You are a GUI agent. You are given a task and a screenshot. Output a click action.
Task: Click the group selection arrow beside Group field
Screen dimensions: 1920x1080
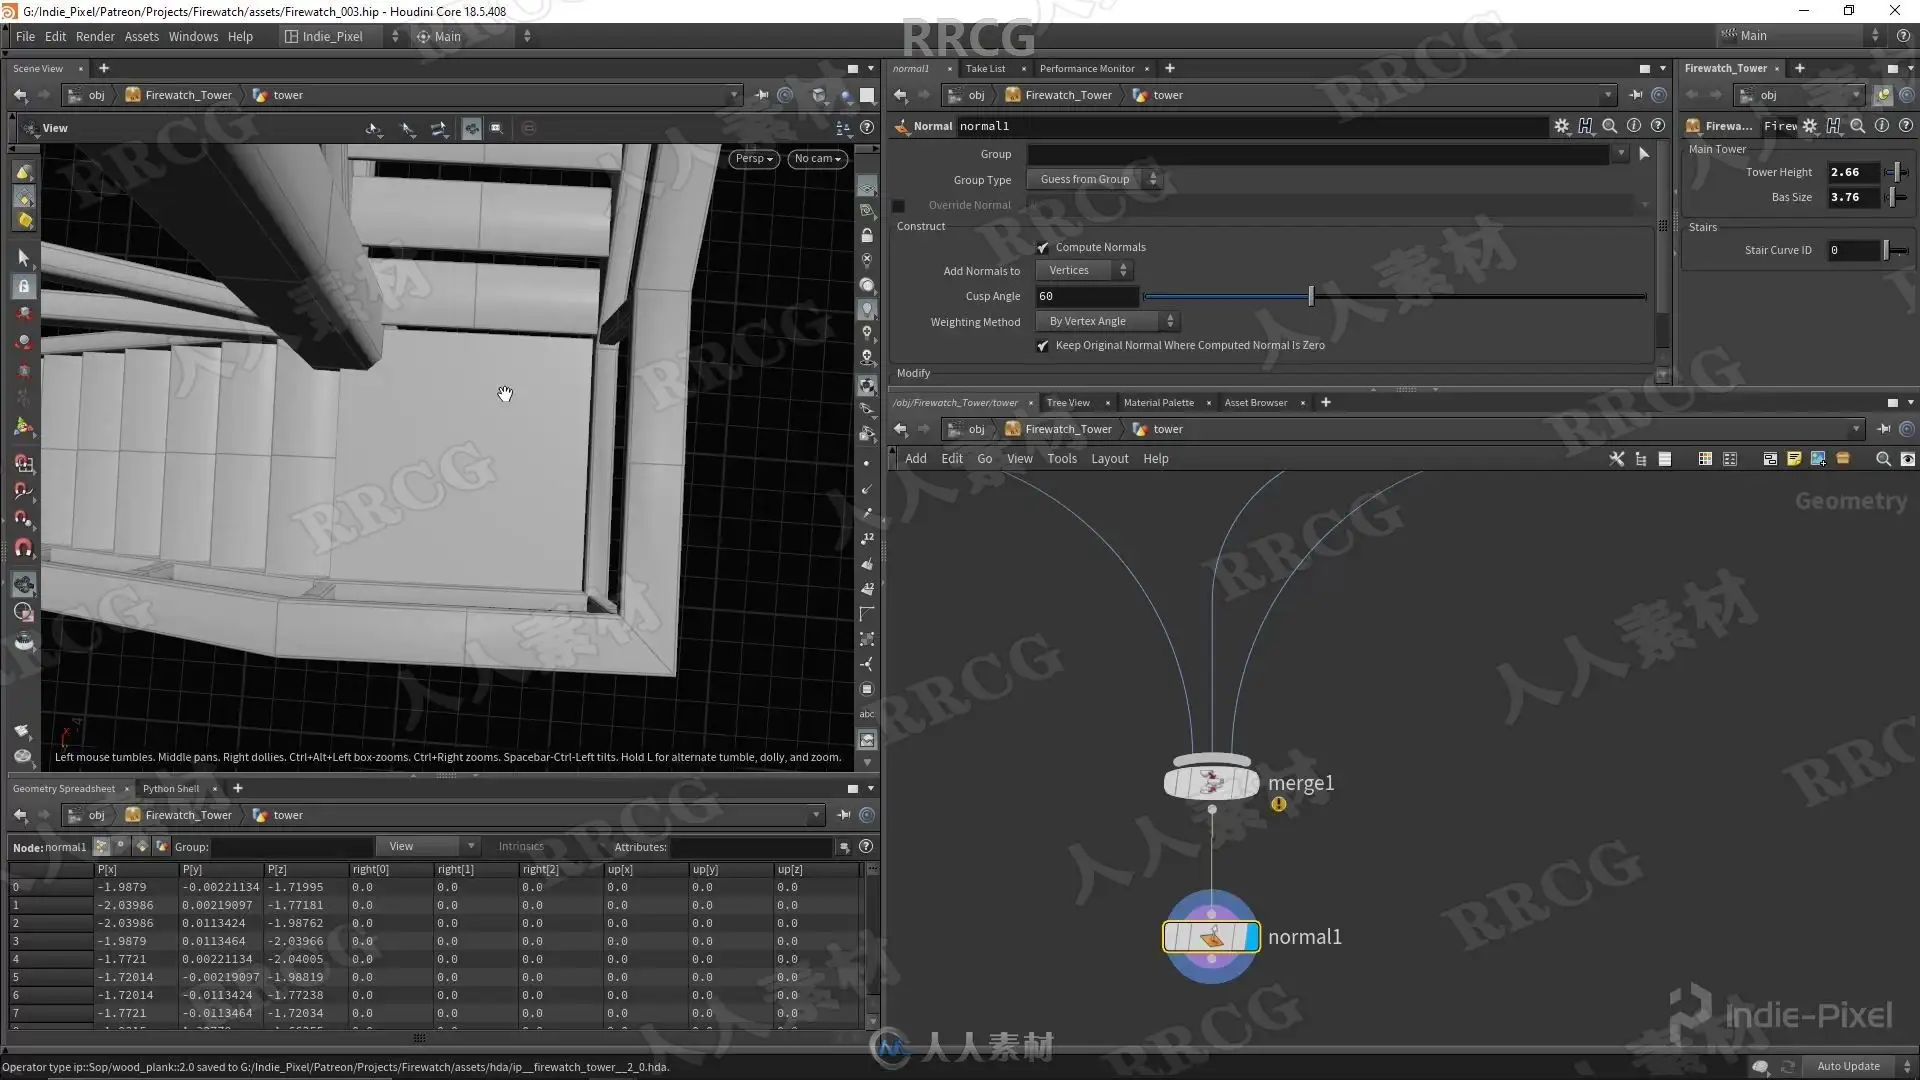tap(1644, 154)
